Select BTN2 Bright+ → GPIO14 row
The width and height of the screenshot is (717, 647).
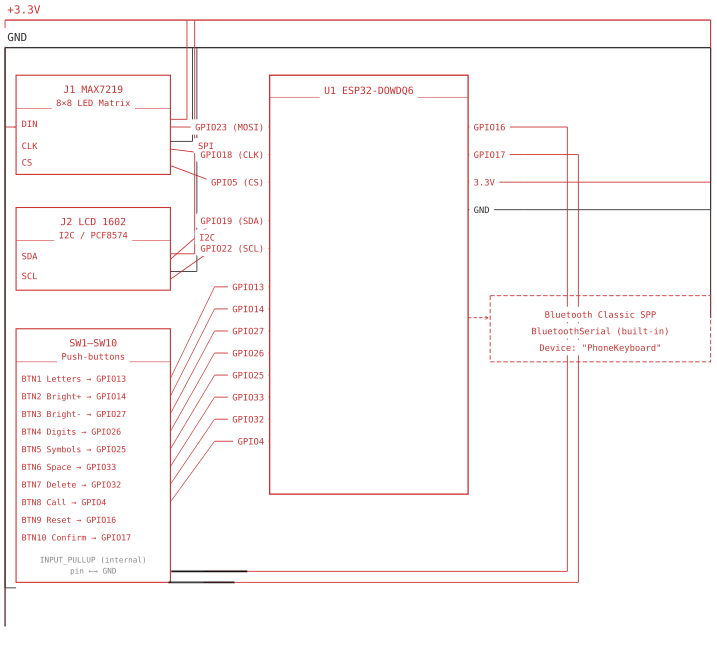74,396
